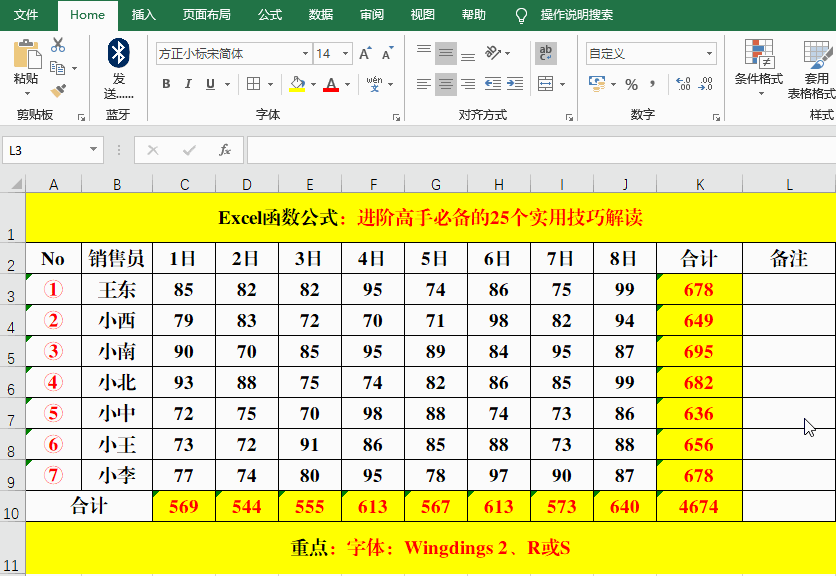The height and width of the screenshot is (576, 836).
Task: Open the 数据 ribbon tab
Action: (319, 15)
